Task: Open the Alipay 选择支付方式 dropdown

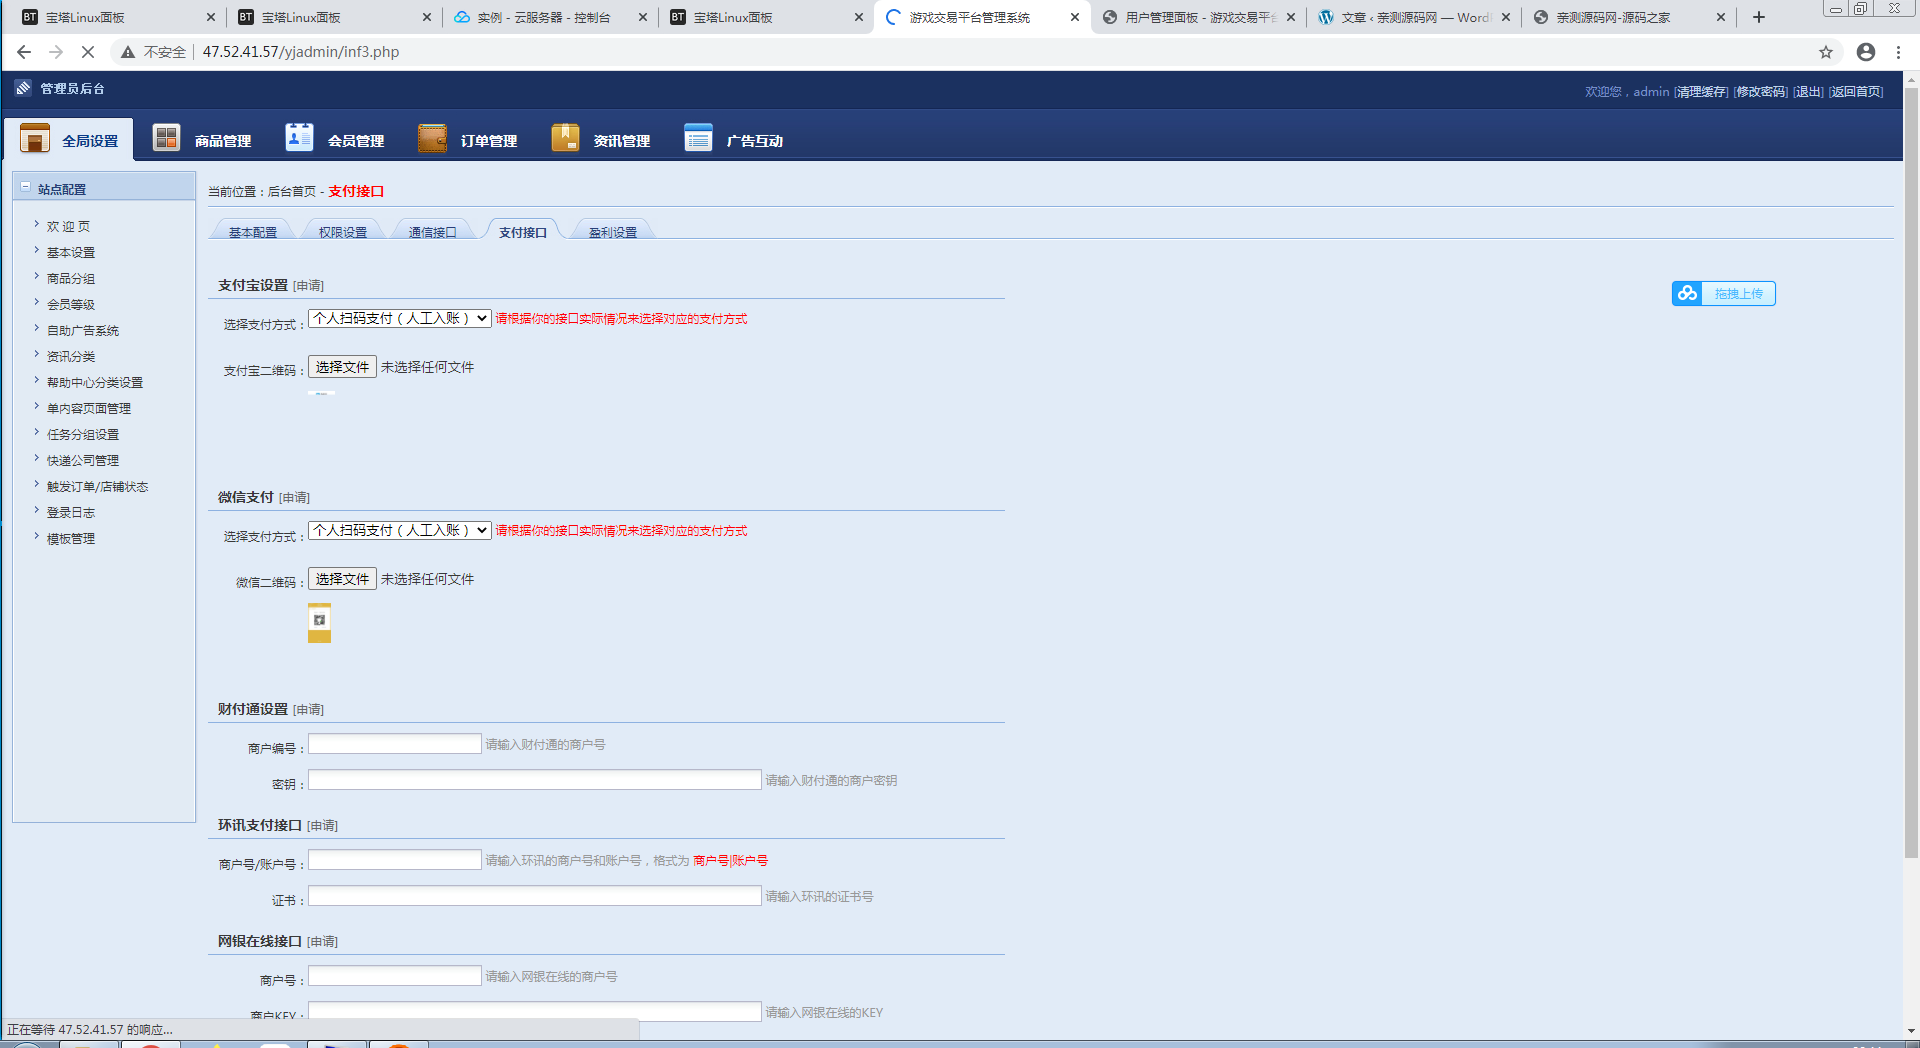Action: pos(399,318)
